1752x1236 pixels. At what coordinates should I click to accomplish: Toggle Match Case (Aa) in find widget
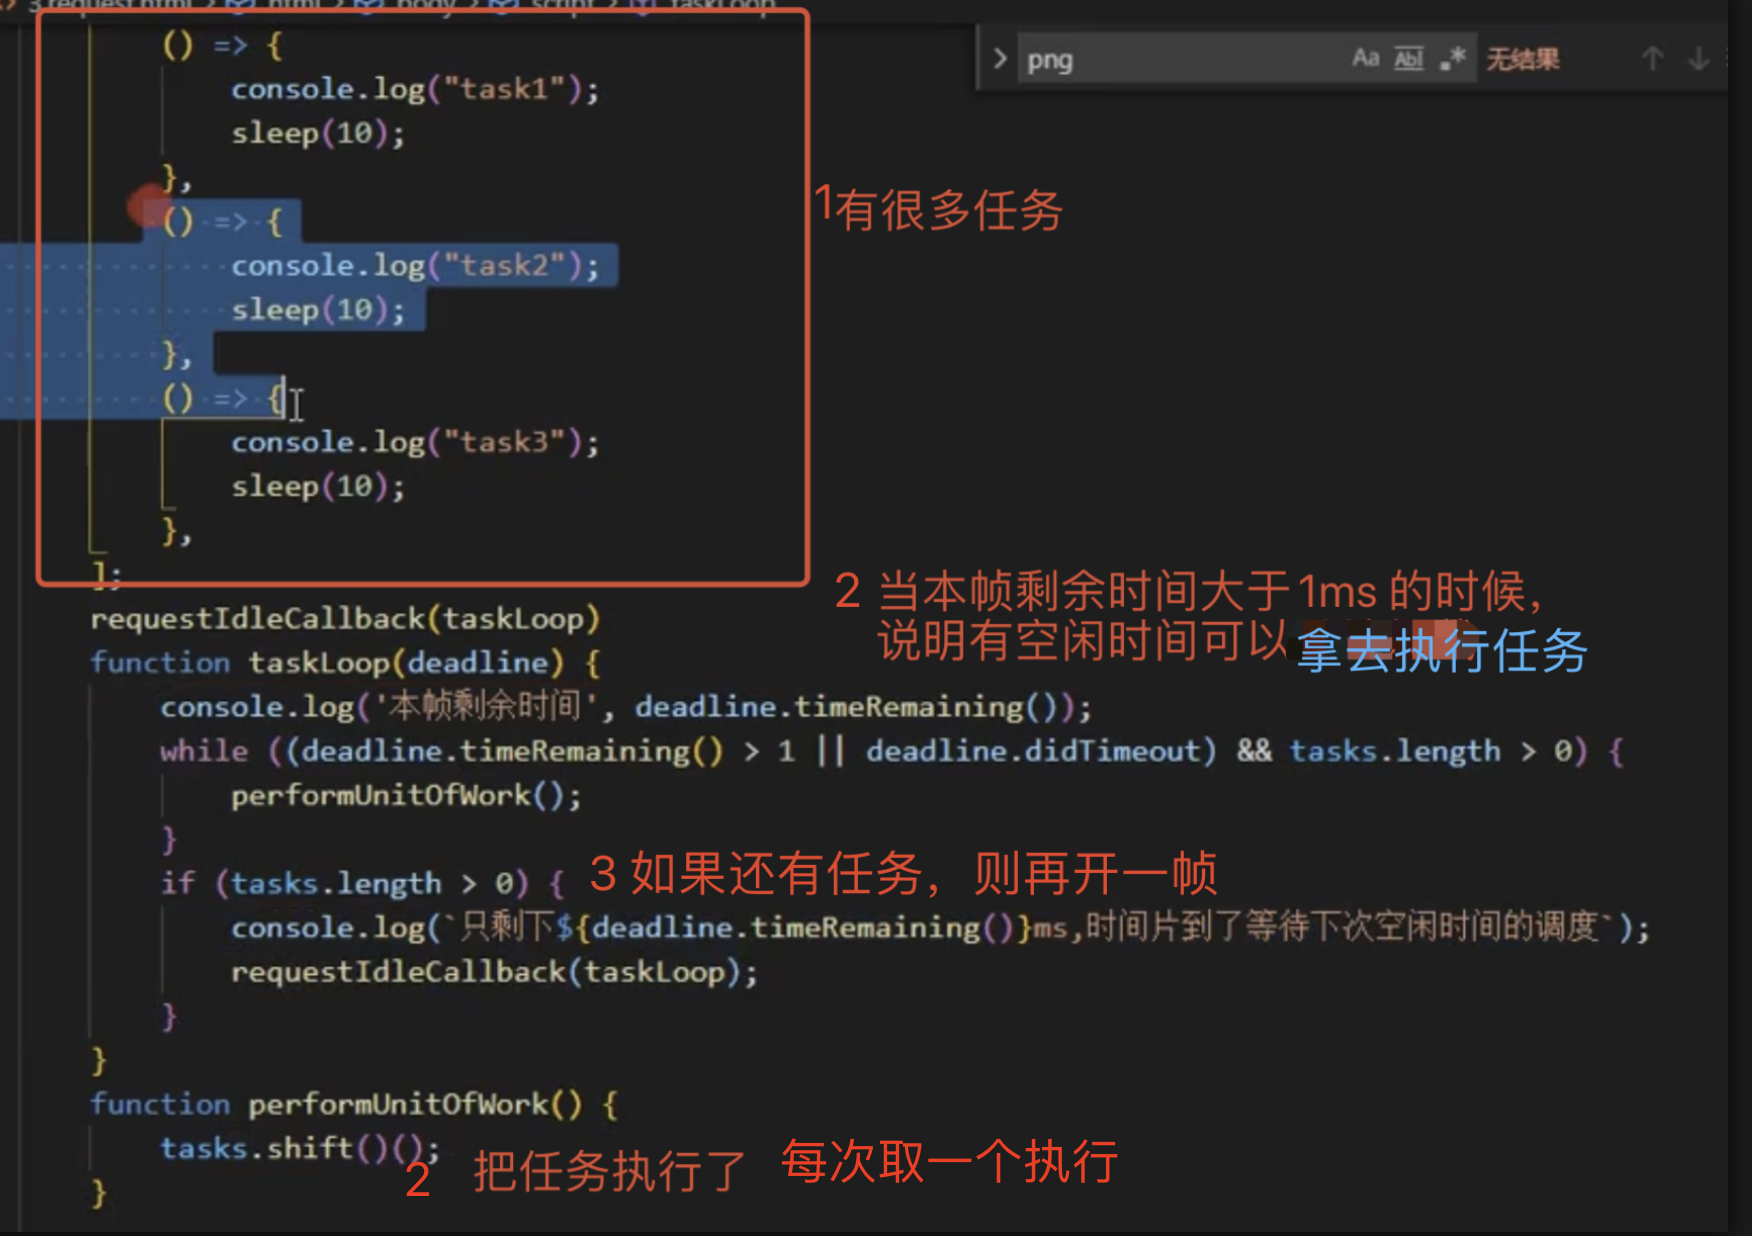tap(1365, 58)
